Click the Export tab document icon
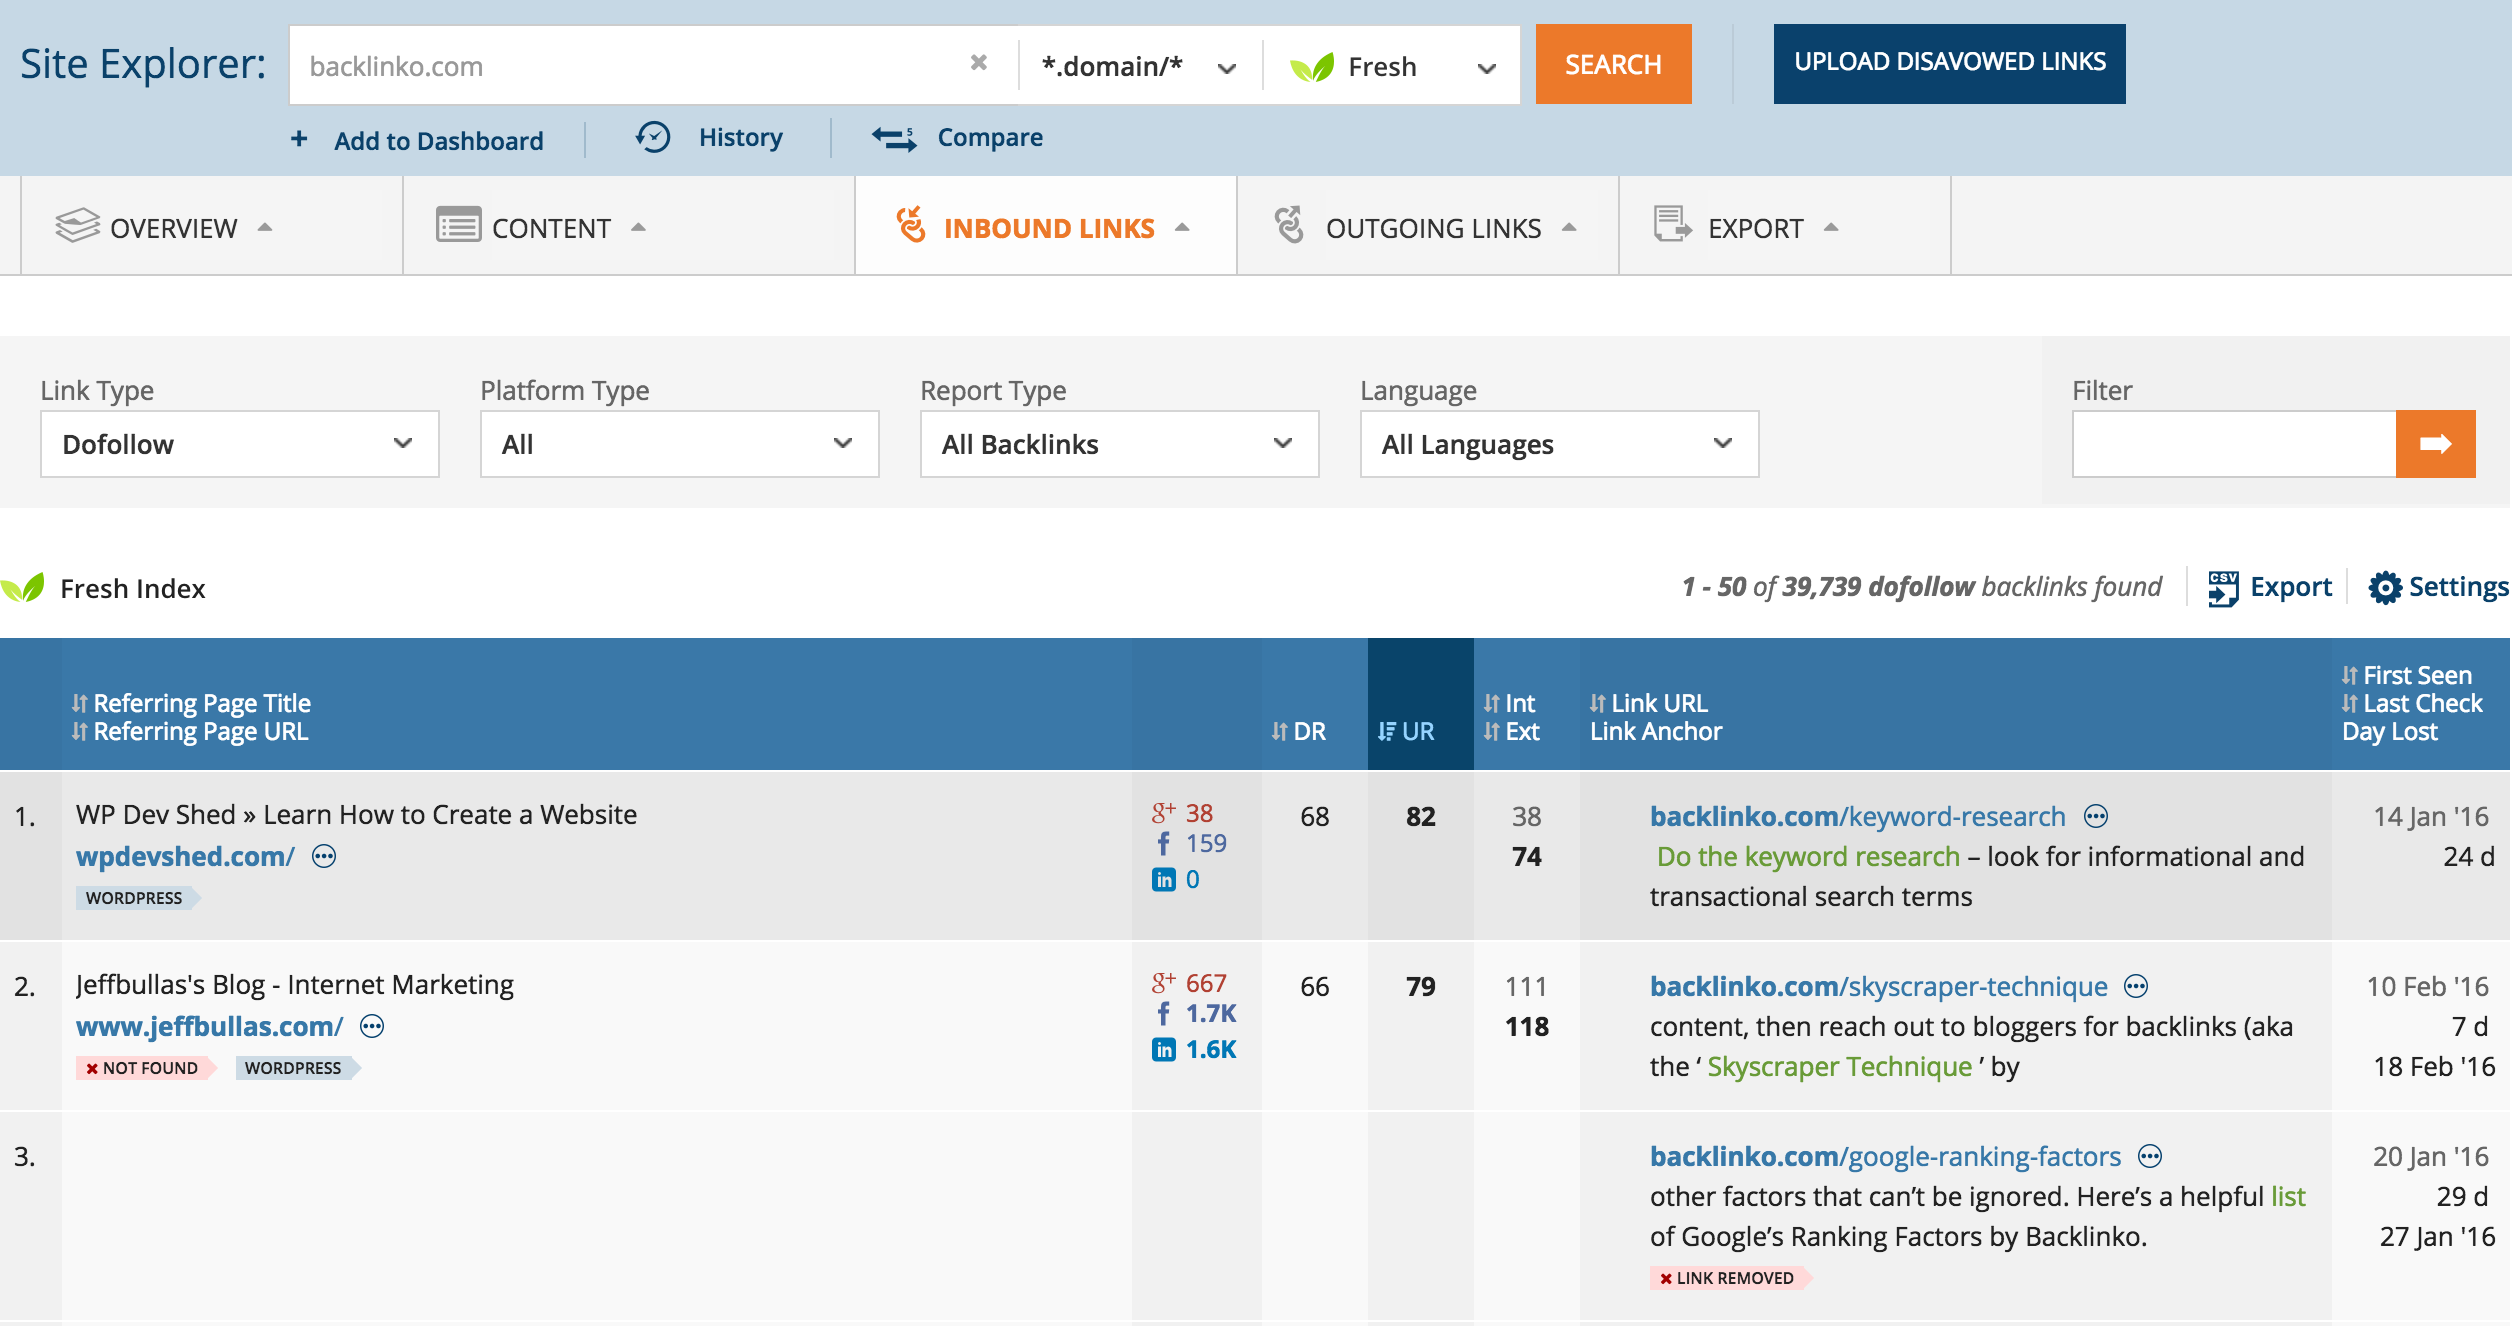The width and height of the screenshot is (2512, 1326). [x=1672, y=225]
